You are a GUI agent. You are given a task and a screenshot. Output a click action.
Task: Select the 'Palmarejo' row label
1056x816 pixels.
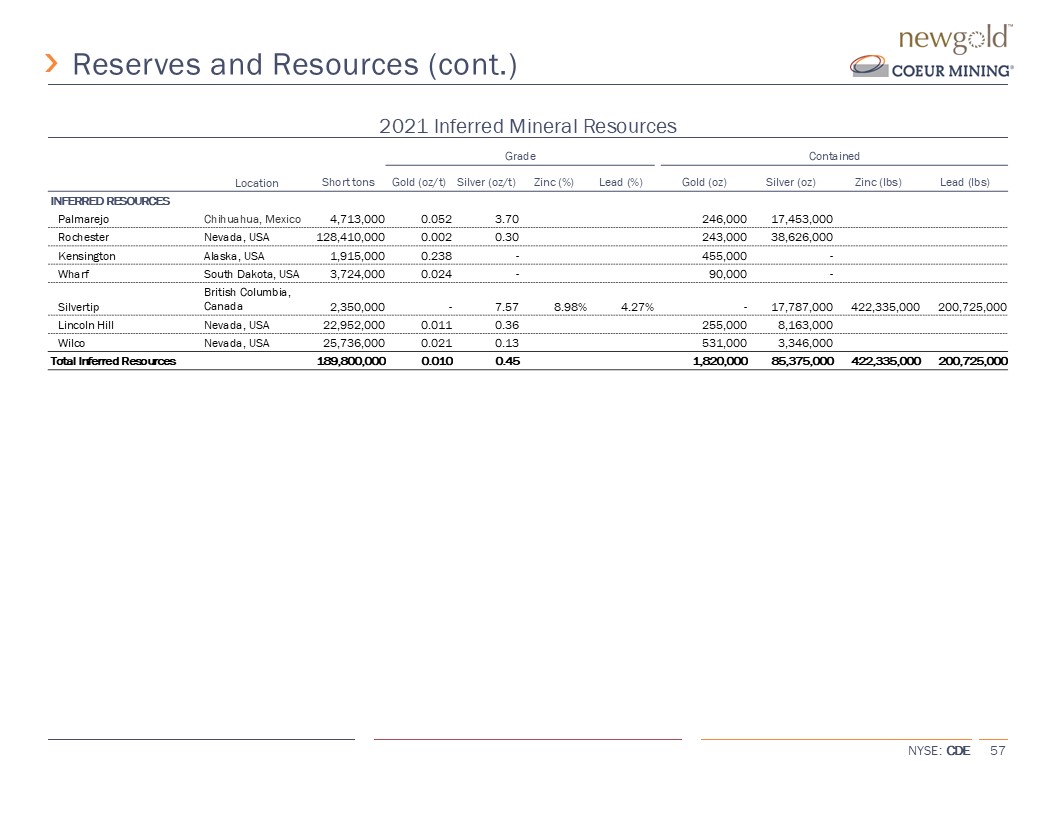(x=84, y=219)
